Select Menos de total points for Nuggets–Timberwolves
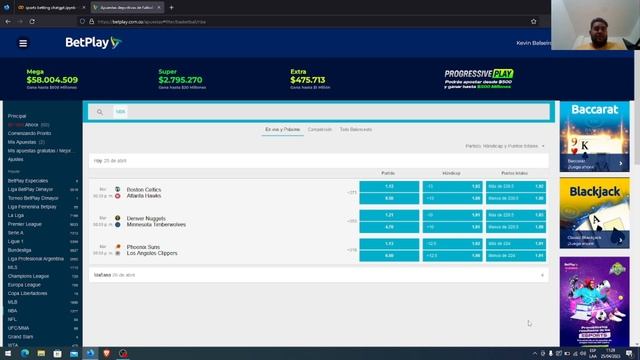 (x=516, y=227)
